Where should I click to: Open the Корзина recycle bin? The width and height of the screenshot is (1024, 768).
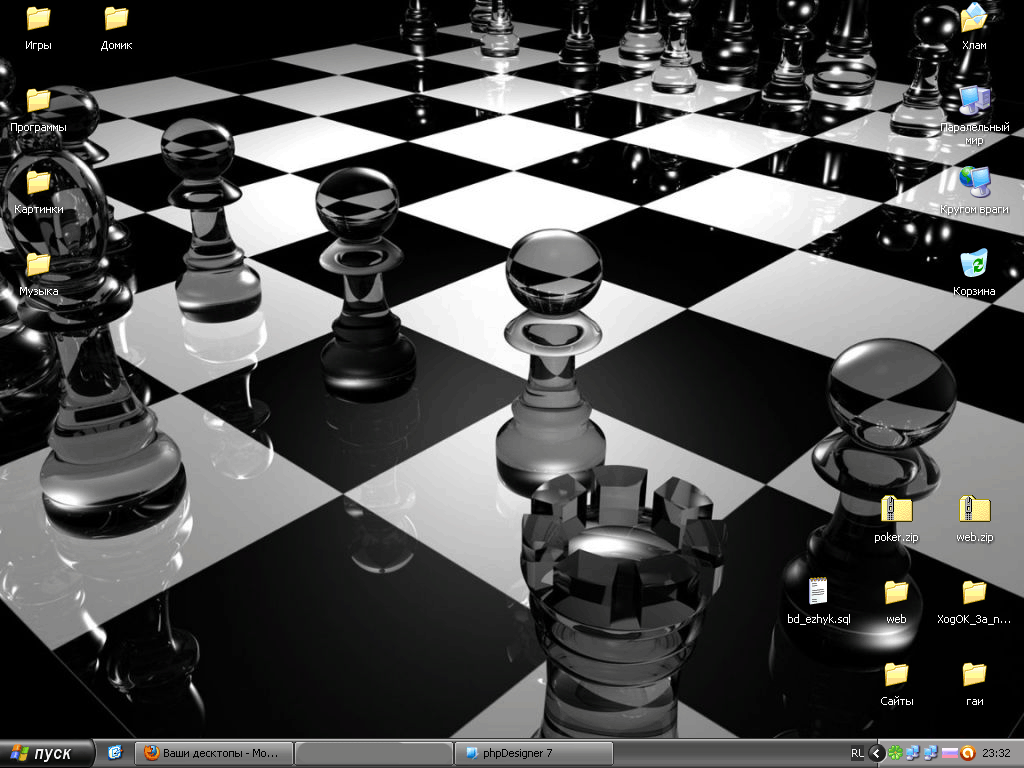tap(974, 264)
